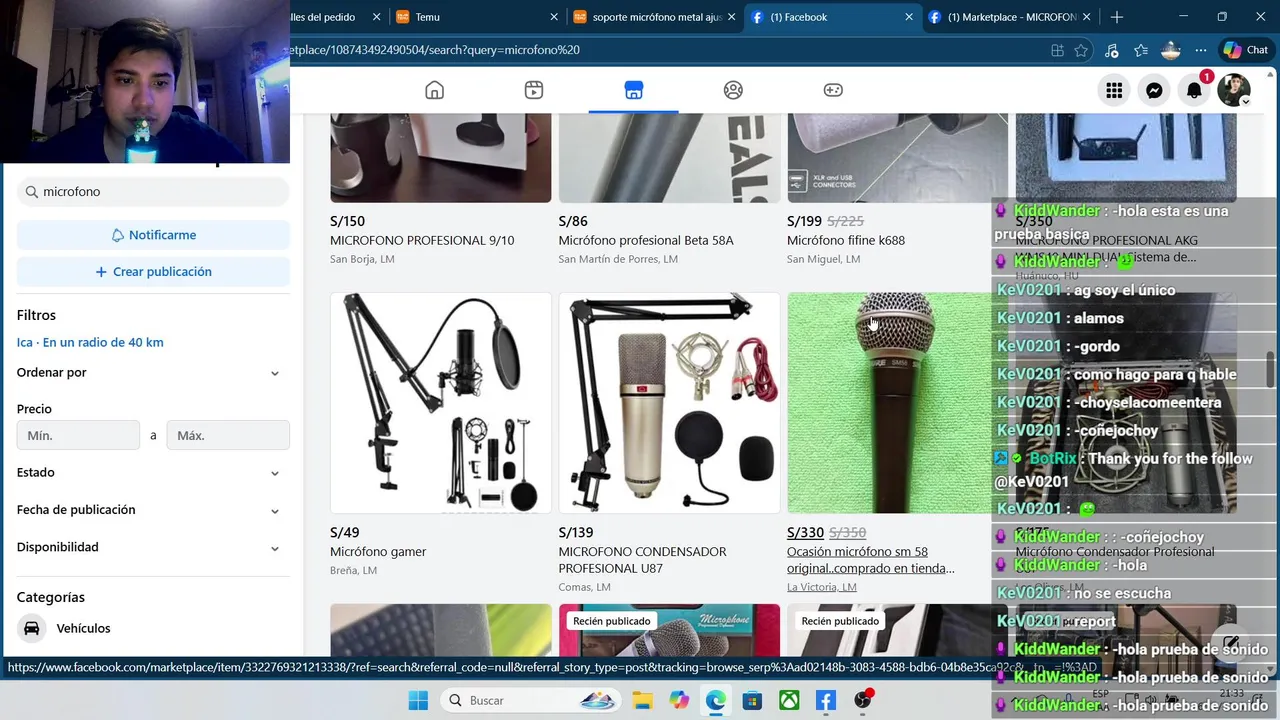Add this page to favorites star

coord(1081,50)
